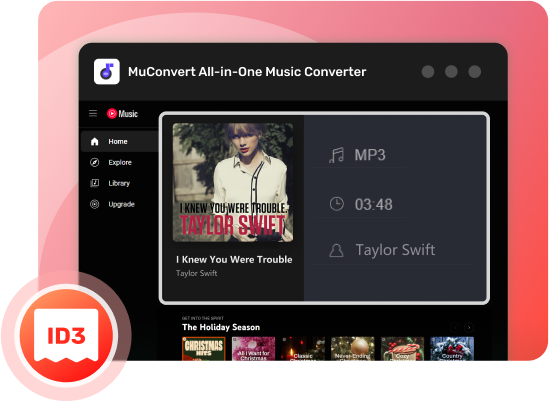Open the Library icon in sidebar
The width and height of the screenshot is (549, 402).
coord(95,183)
